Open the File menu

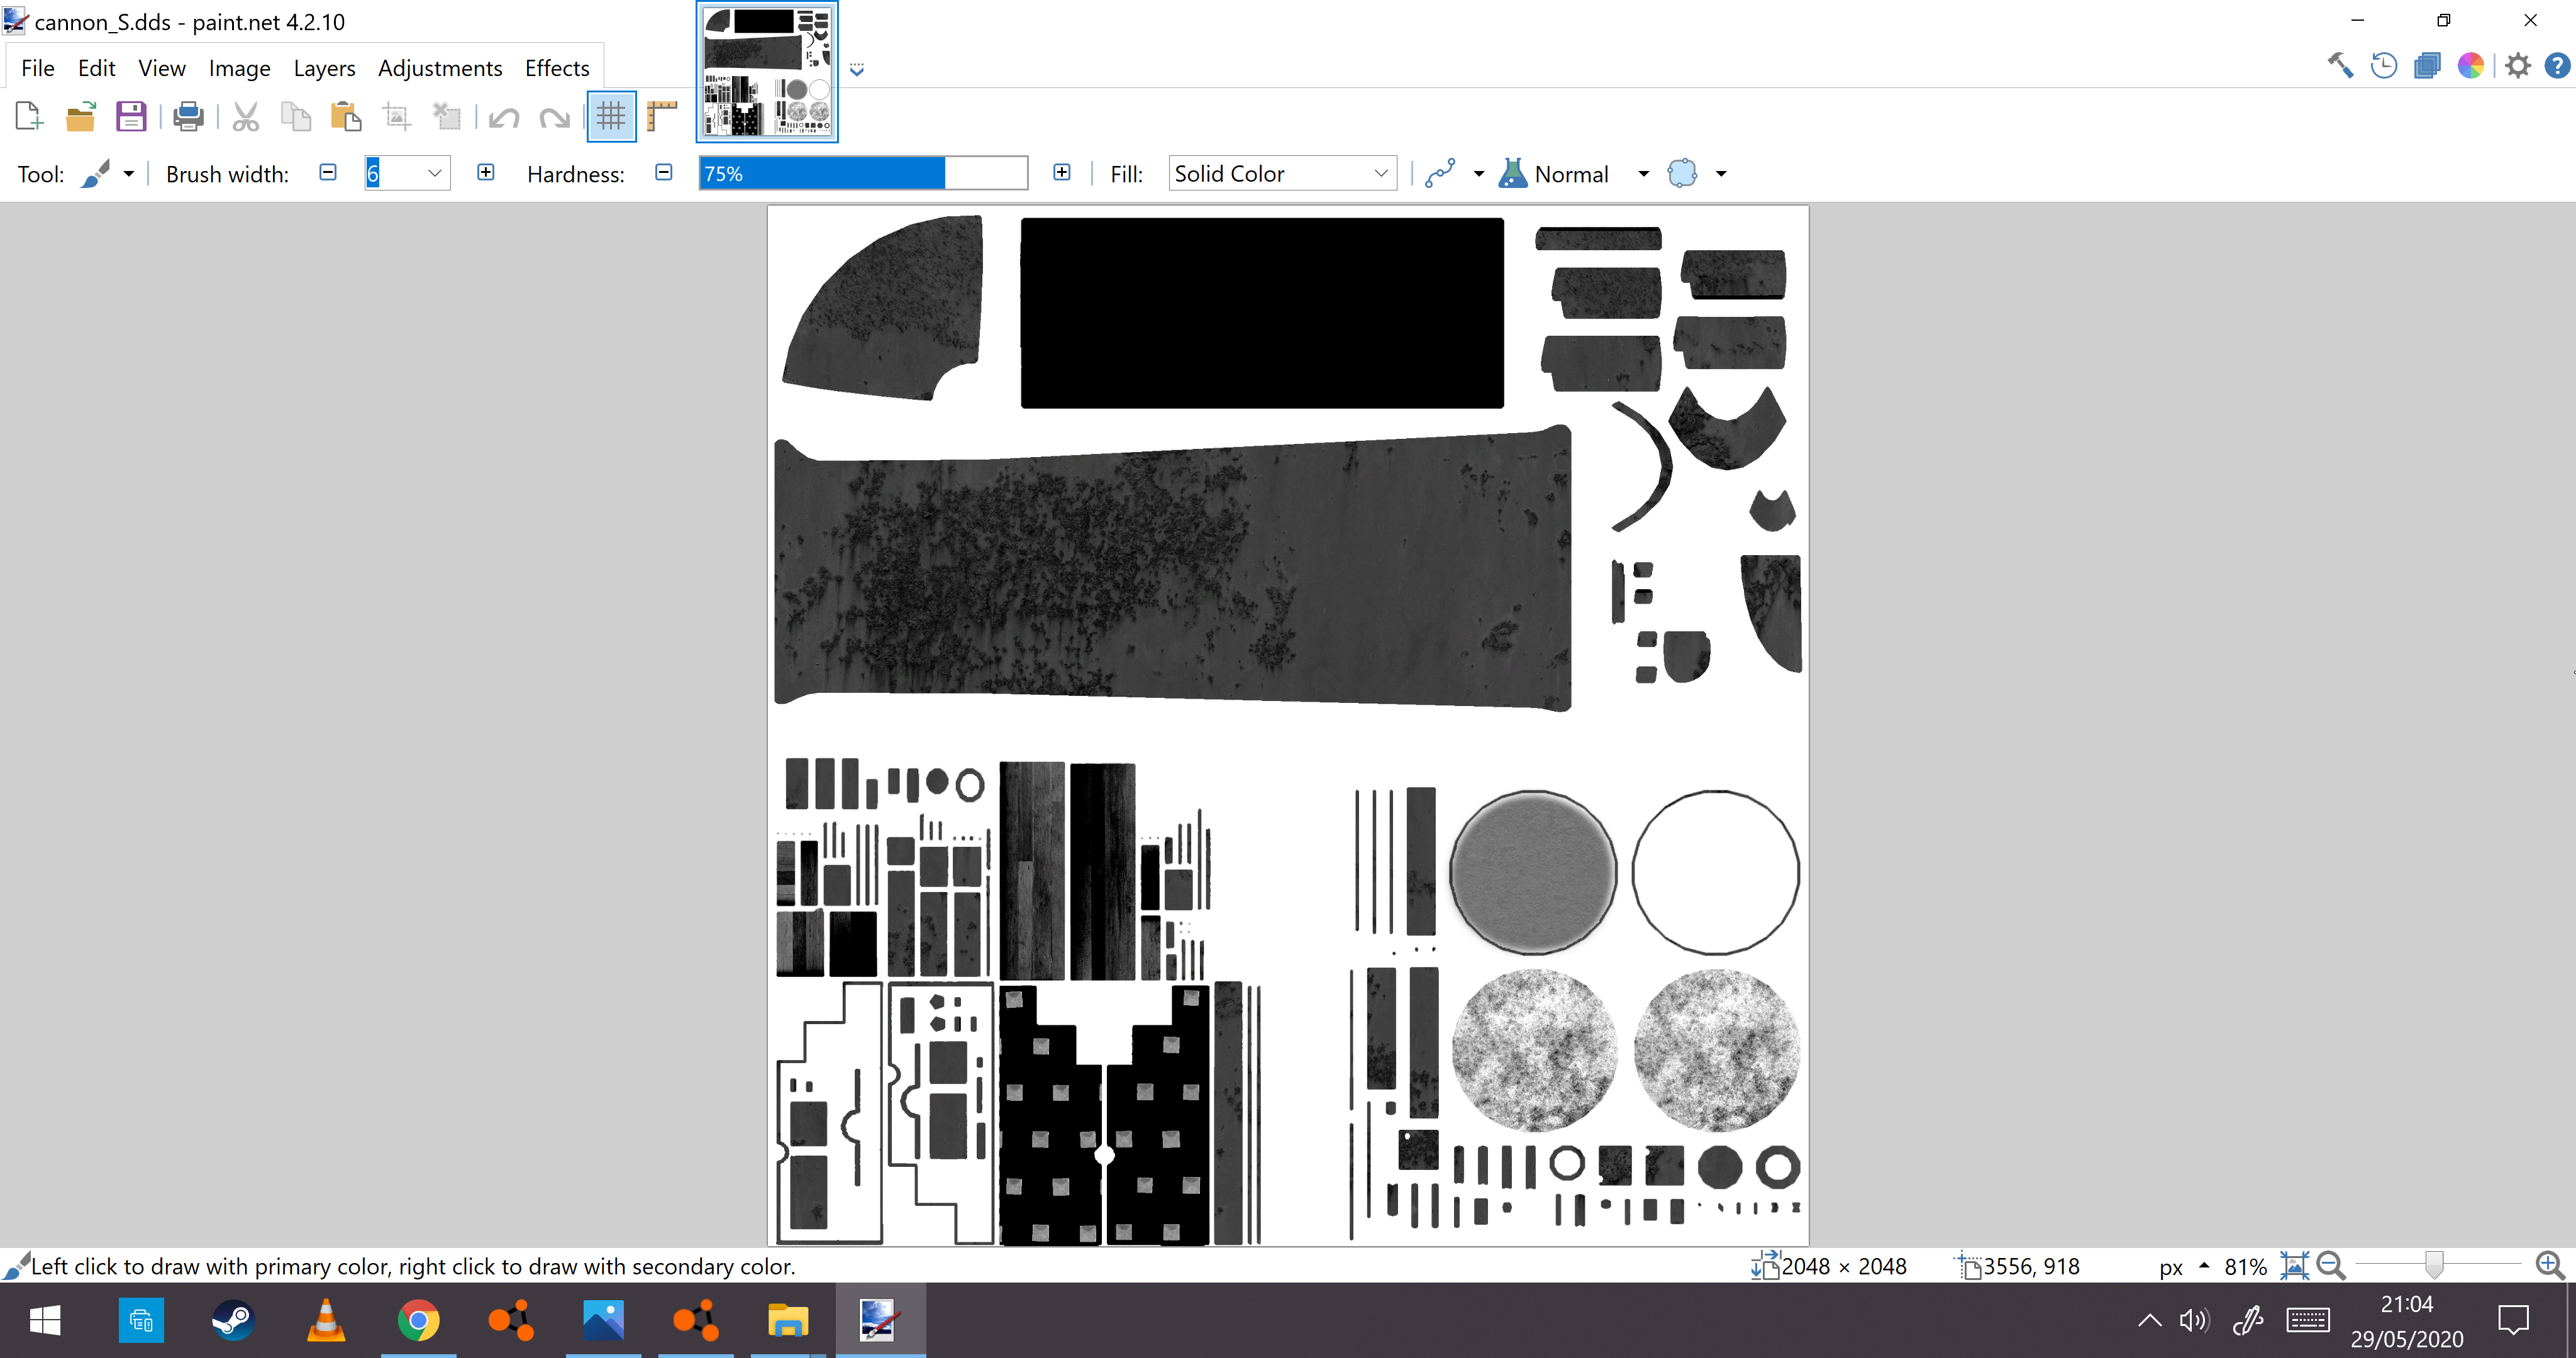tap(38, 68)
